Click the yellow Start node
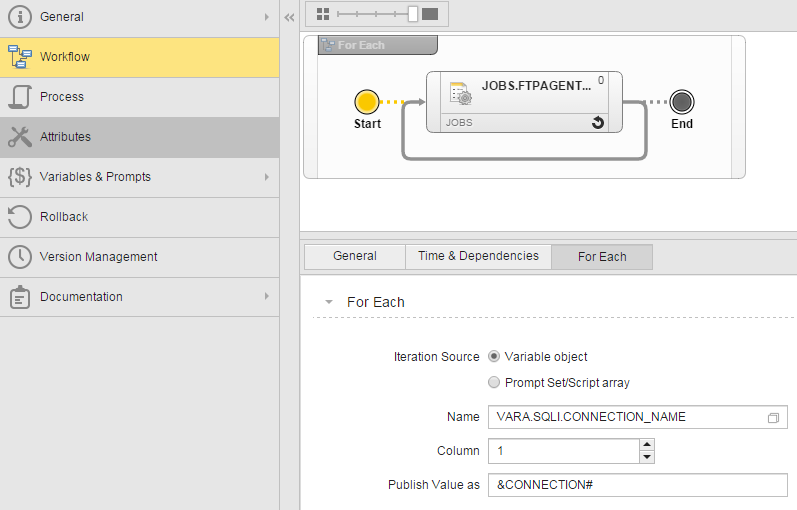The height and width of the screenshot is (510, 797). coord(367,102)
